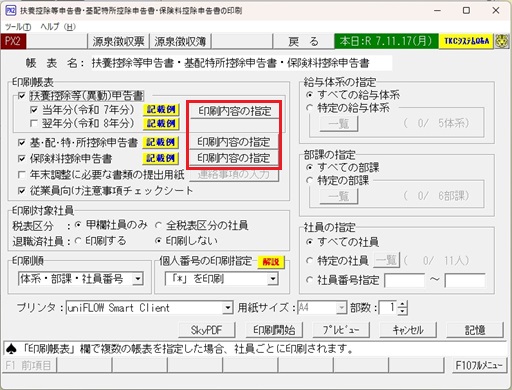Select 全税表区分の社員 radio button
Screen dimensions: 512x390
158,225
